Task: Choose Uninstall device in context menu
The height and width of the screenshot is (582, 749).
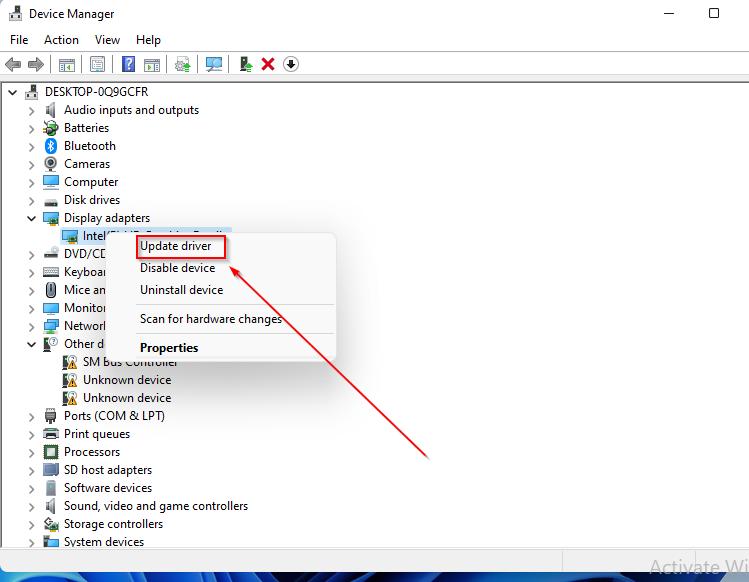Action: pos(182,290)
